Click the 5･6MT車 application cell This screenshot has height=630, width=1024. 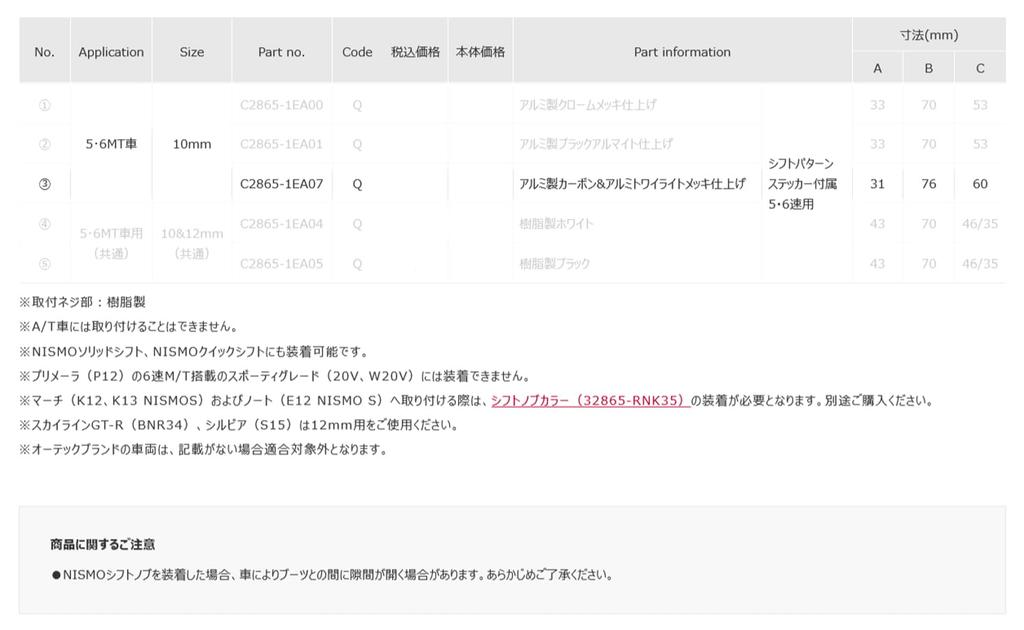tap(111, 144)
